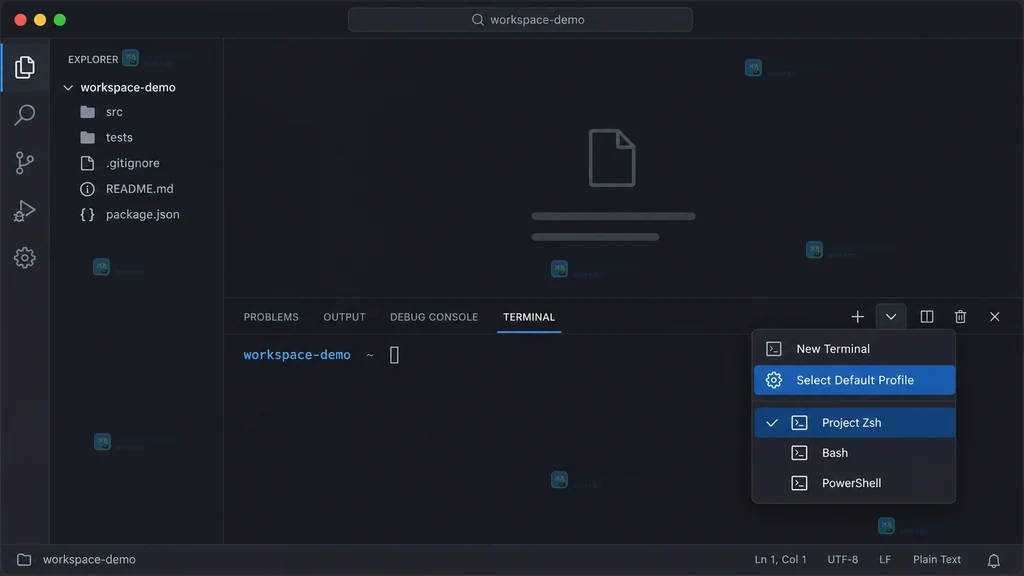Switch to the PROBLEMS tab
This screenshot has width=1024, height=576.
[x=271, y=317]
